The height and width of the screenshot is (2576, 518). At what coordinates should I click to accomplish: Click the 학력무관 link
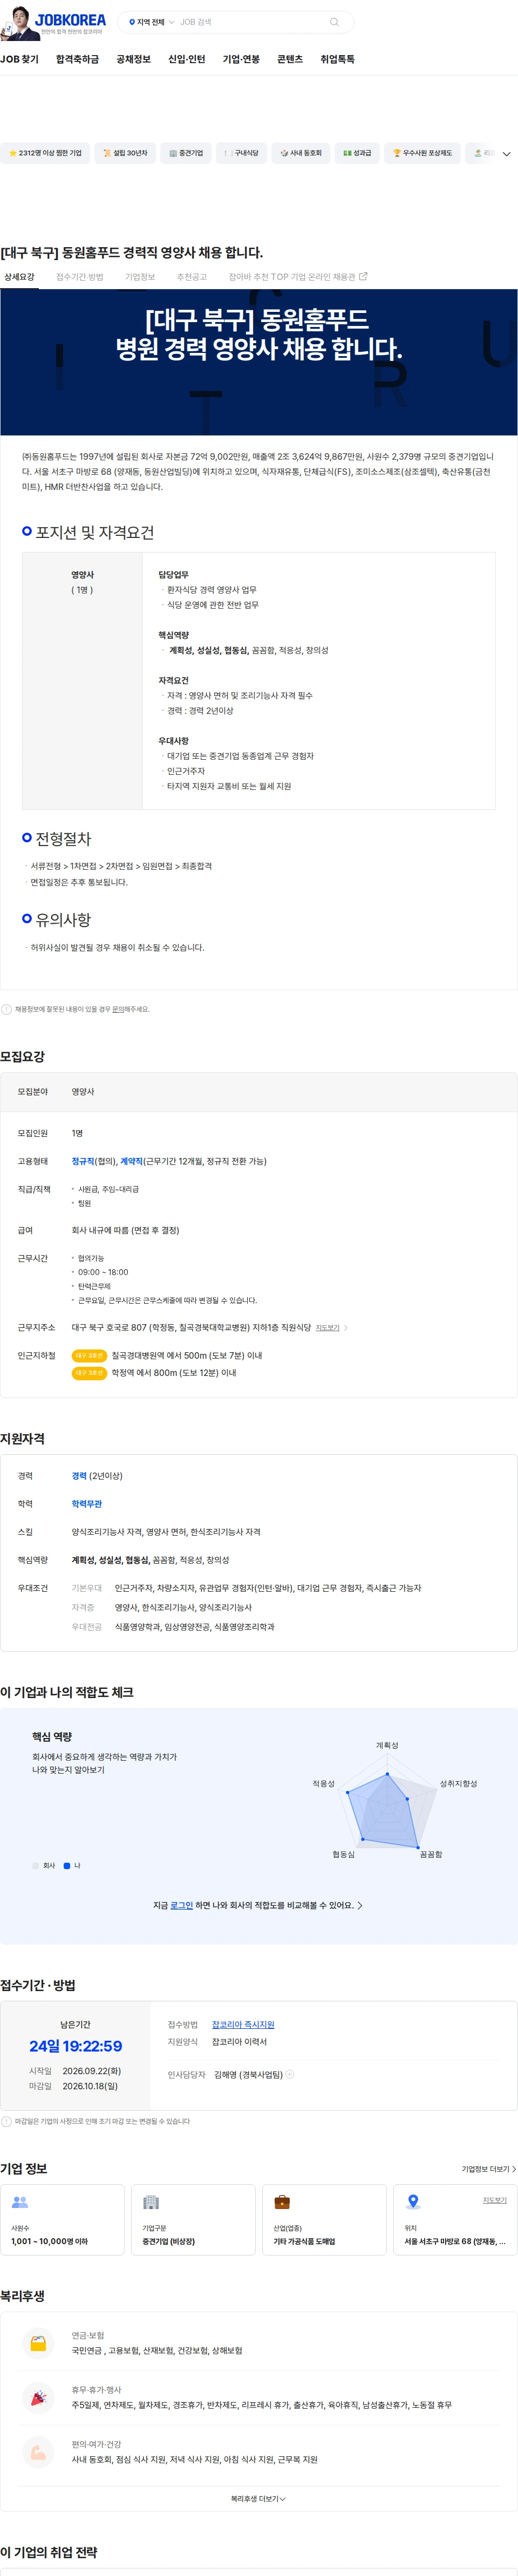[87, 1504]
